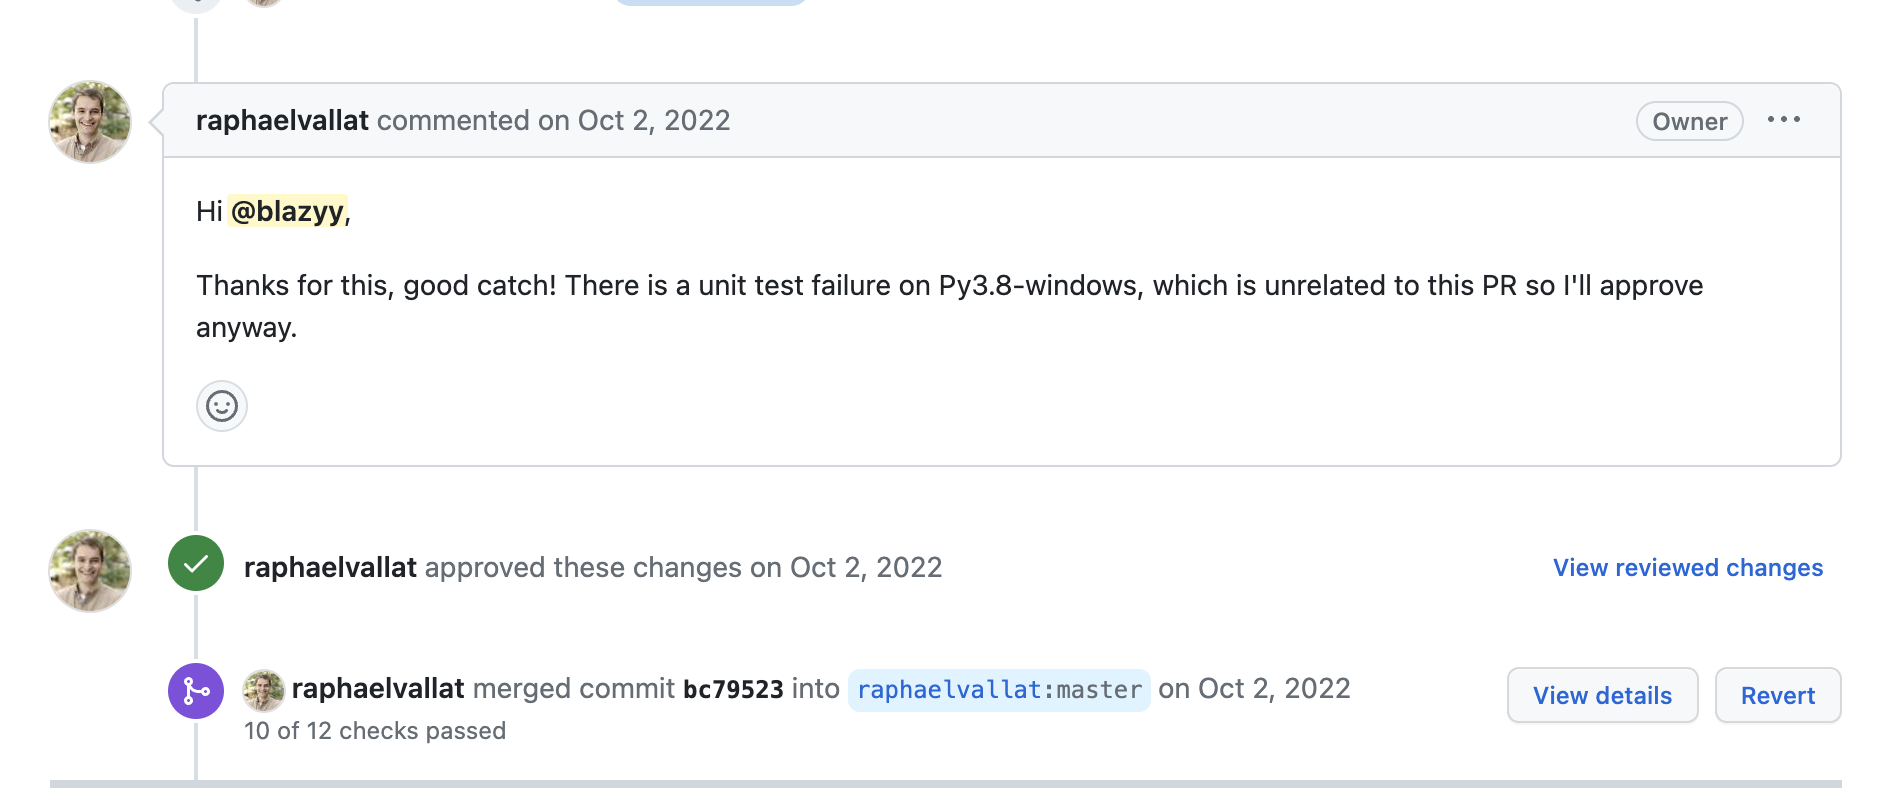This screenshot has height=800, width=1902.
Task: Click the Owner badge on the comment
Action: (x=1688, y=121)
